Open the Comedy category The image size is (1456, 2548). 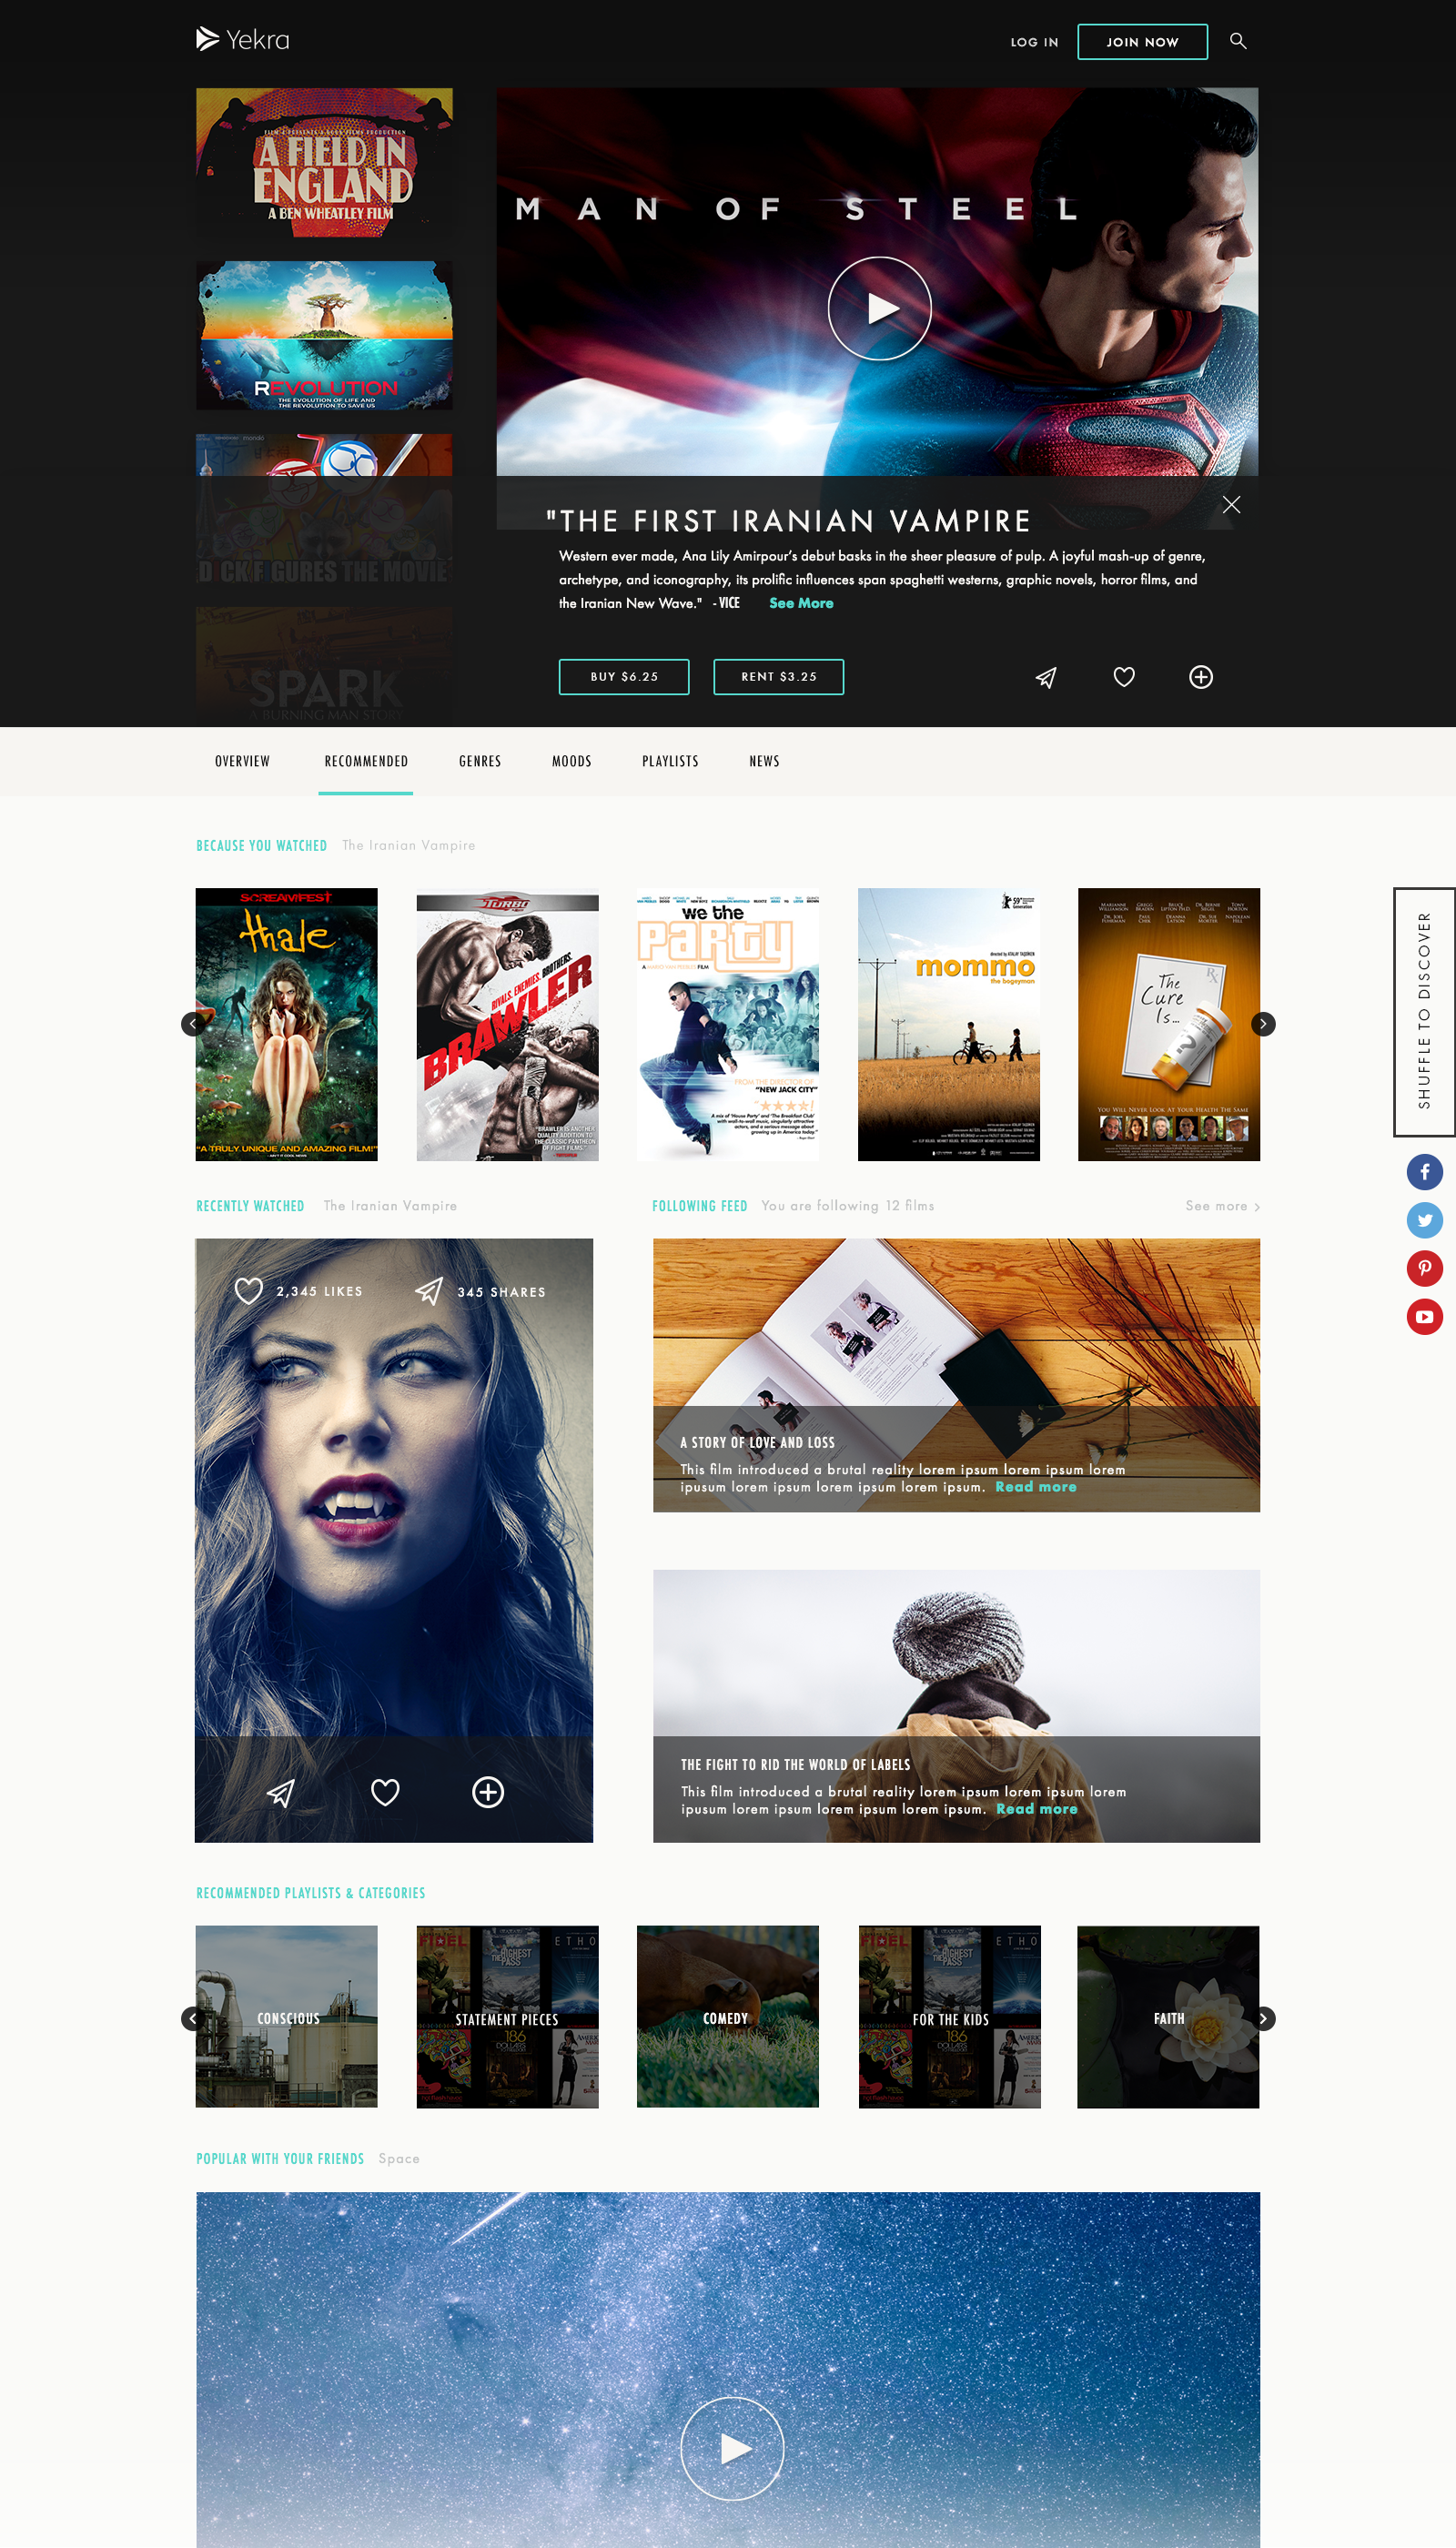pyautogui.click(x=728, y=2016)
